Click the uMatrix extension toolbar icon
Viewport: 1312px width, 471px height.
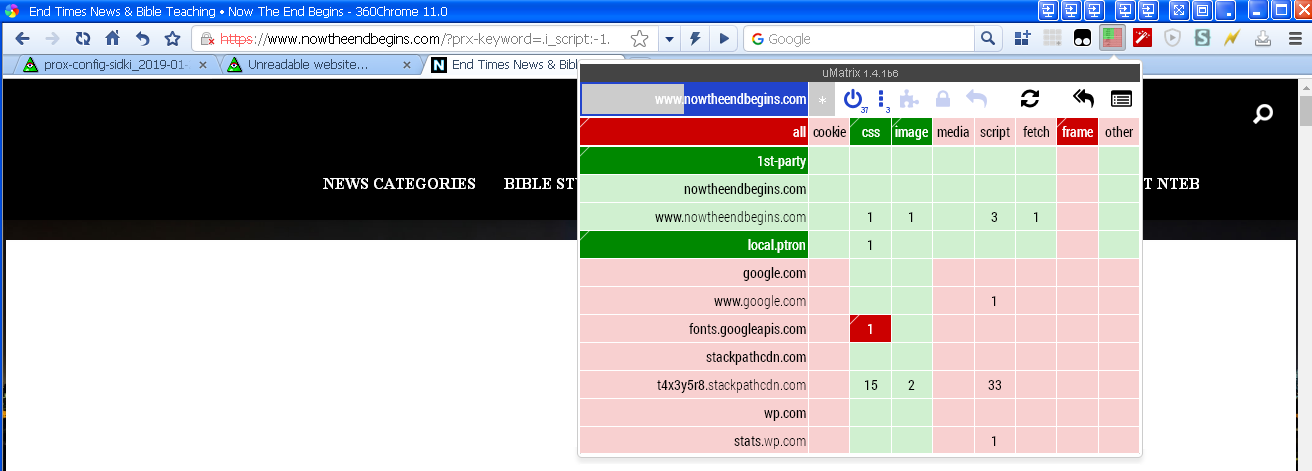pos(1111,39)
